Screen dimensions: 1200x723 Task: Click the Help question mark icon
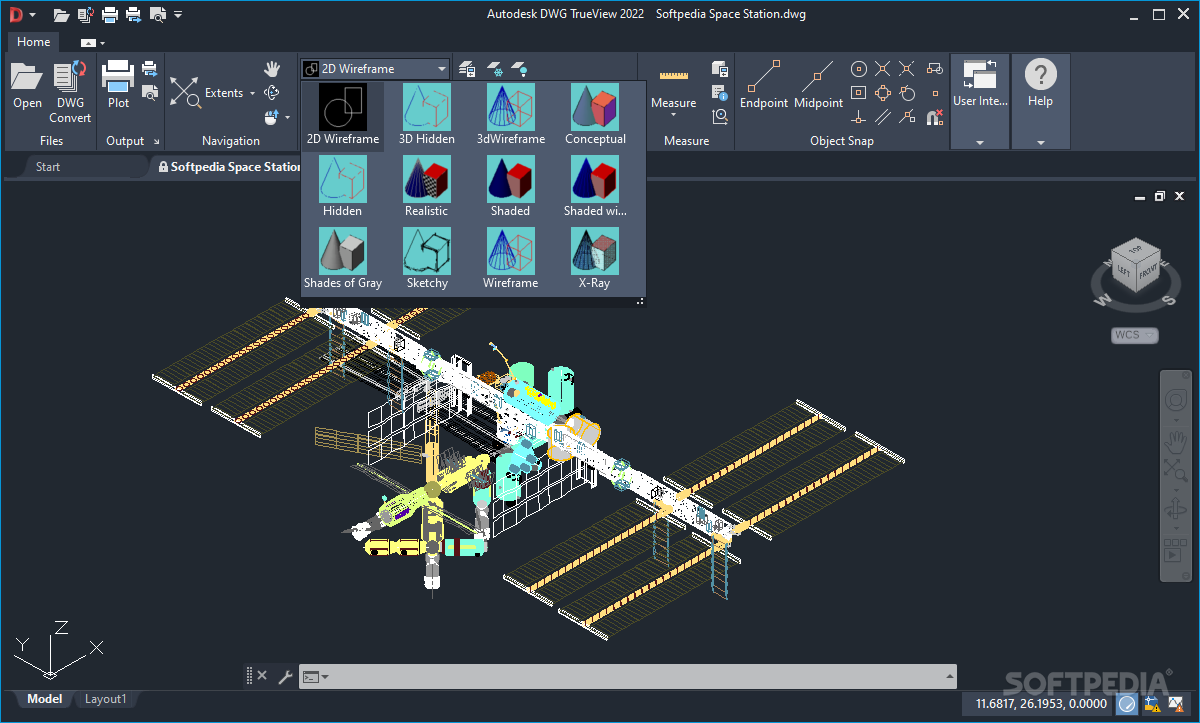1041,75
